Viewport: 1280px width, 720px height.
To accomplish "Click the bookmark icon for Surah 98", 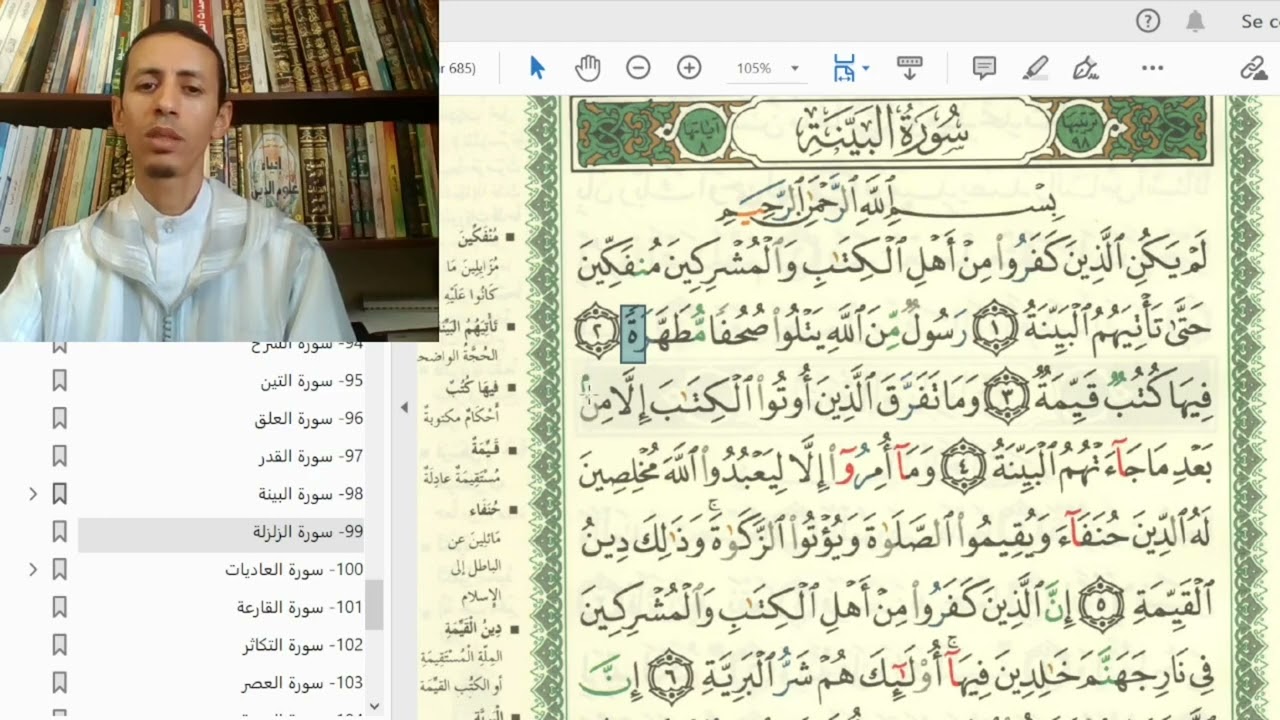I will 59,493.
